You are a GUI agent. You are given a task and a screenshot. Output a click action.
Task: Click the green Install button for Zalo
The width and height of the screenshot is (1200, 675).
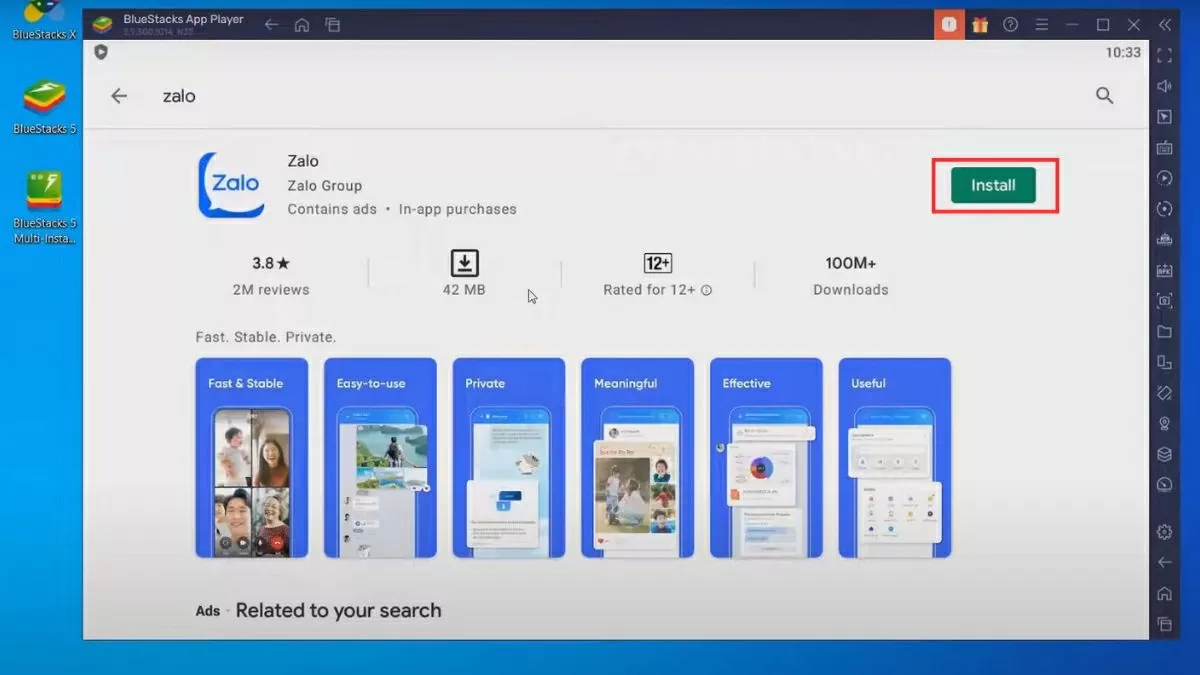click(993, 185)
